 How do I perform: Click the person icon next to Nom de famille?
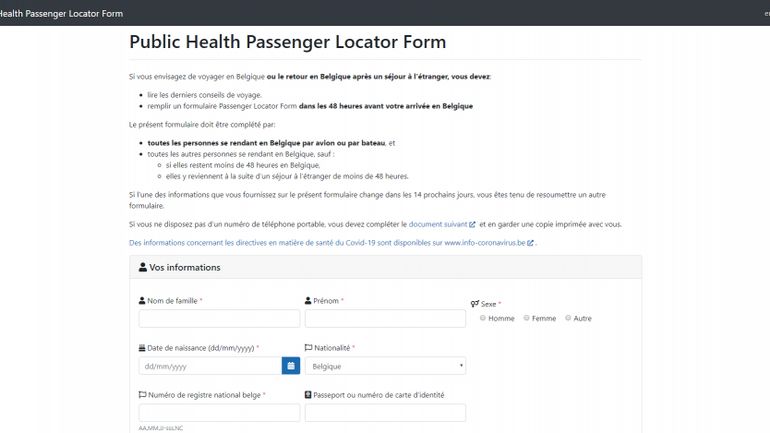coord(142,300)
